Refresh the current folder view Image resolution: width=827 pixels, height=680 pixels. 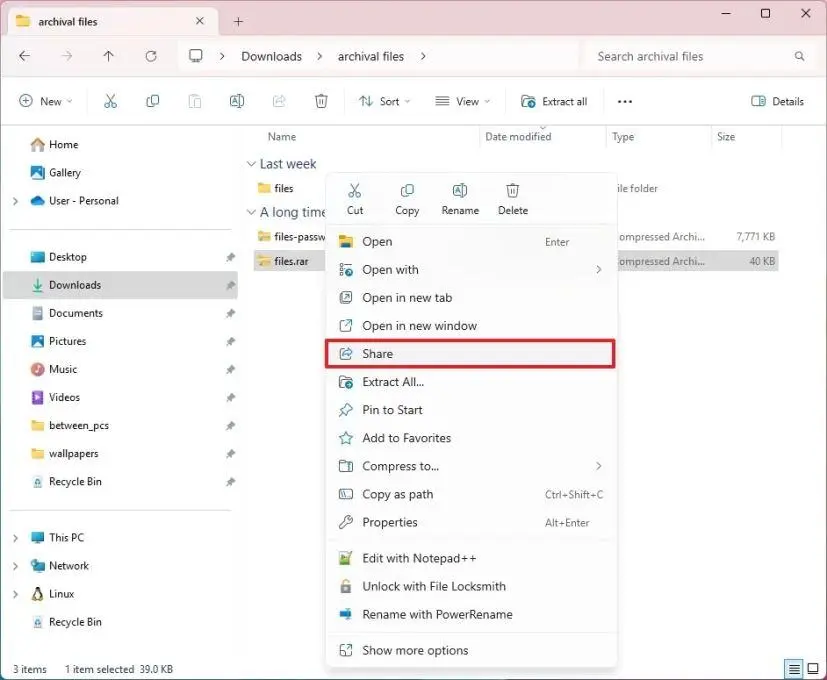[x=150, y=56]
